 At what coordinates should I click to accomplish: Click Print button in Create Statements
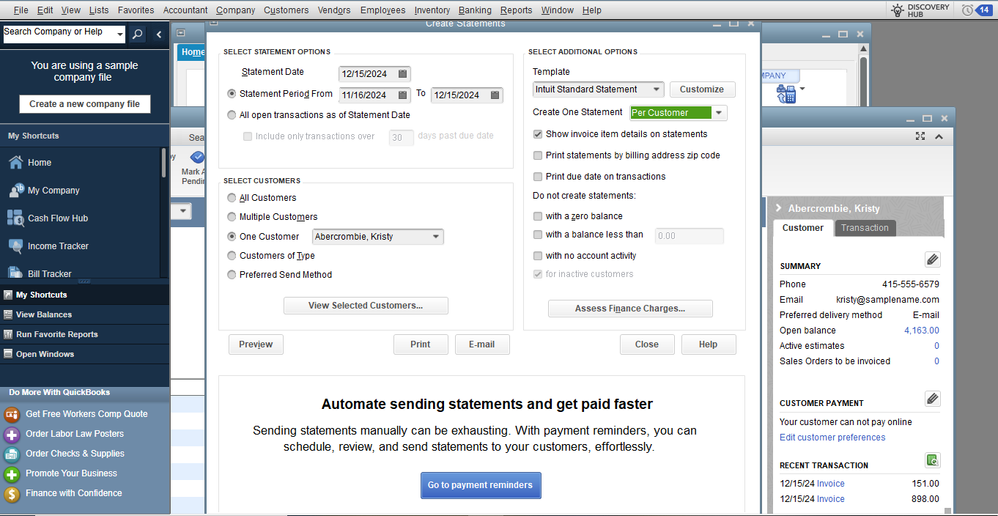coord(420,344)
